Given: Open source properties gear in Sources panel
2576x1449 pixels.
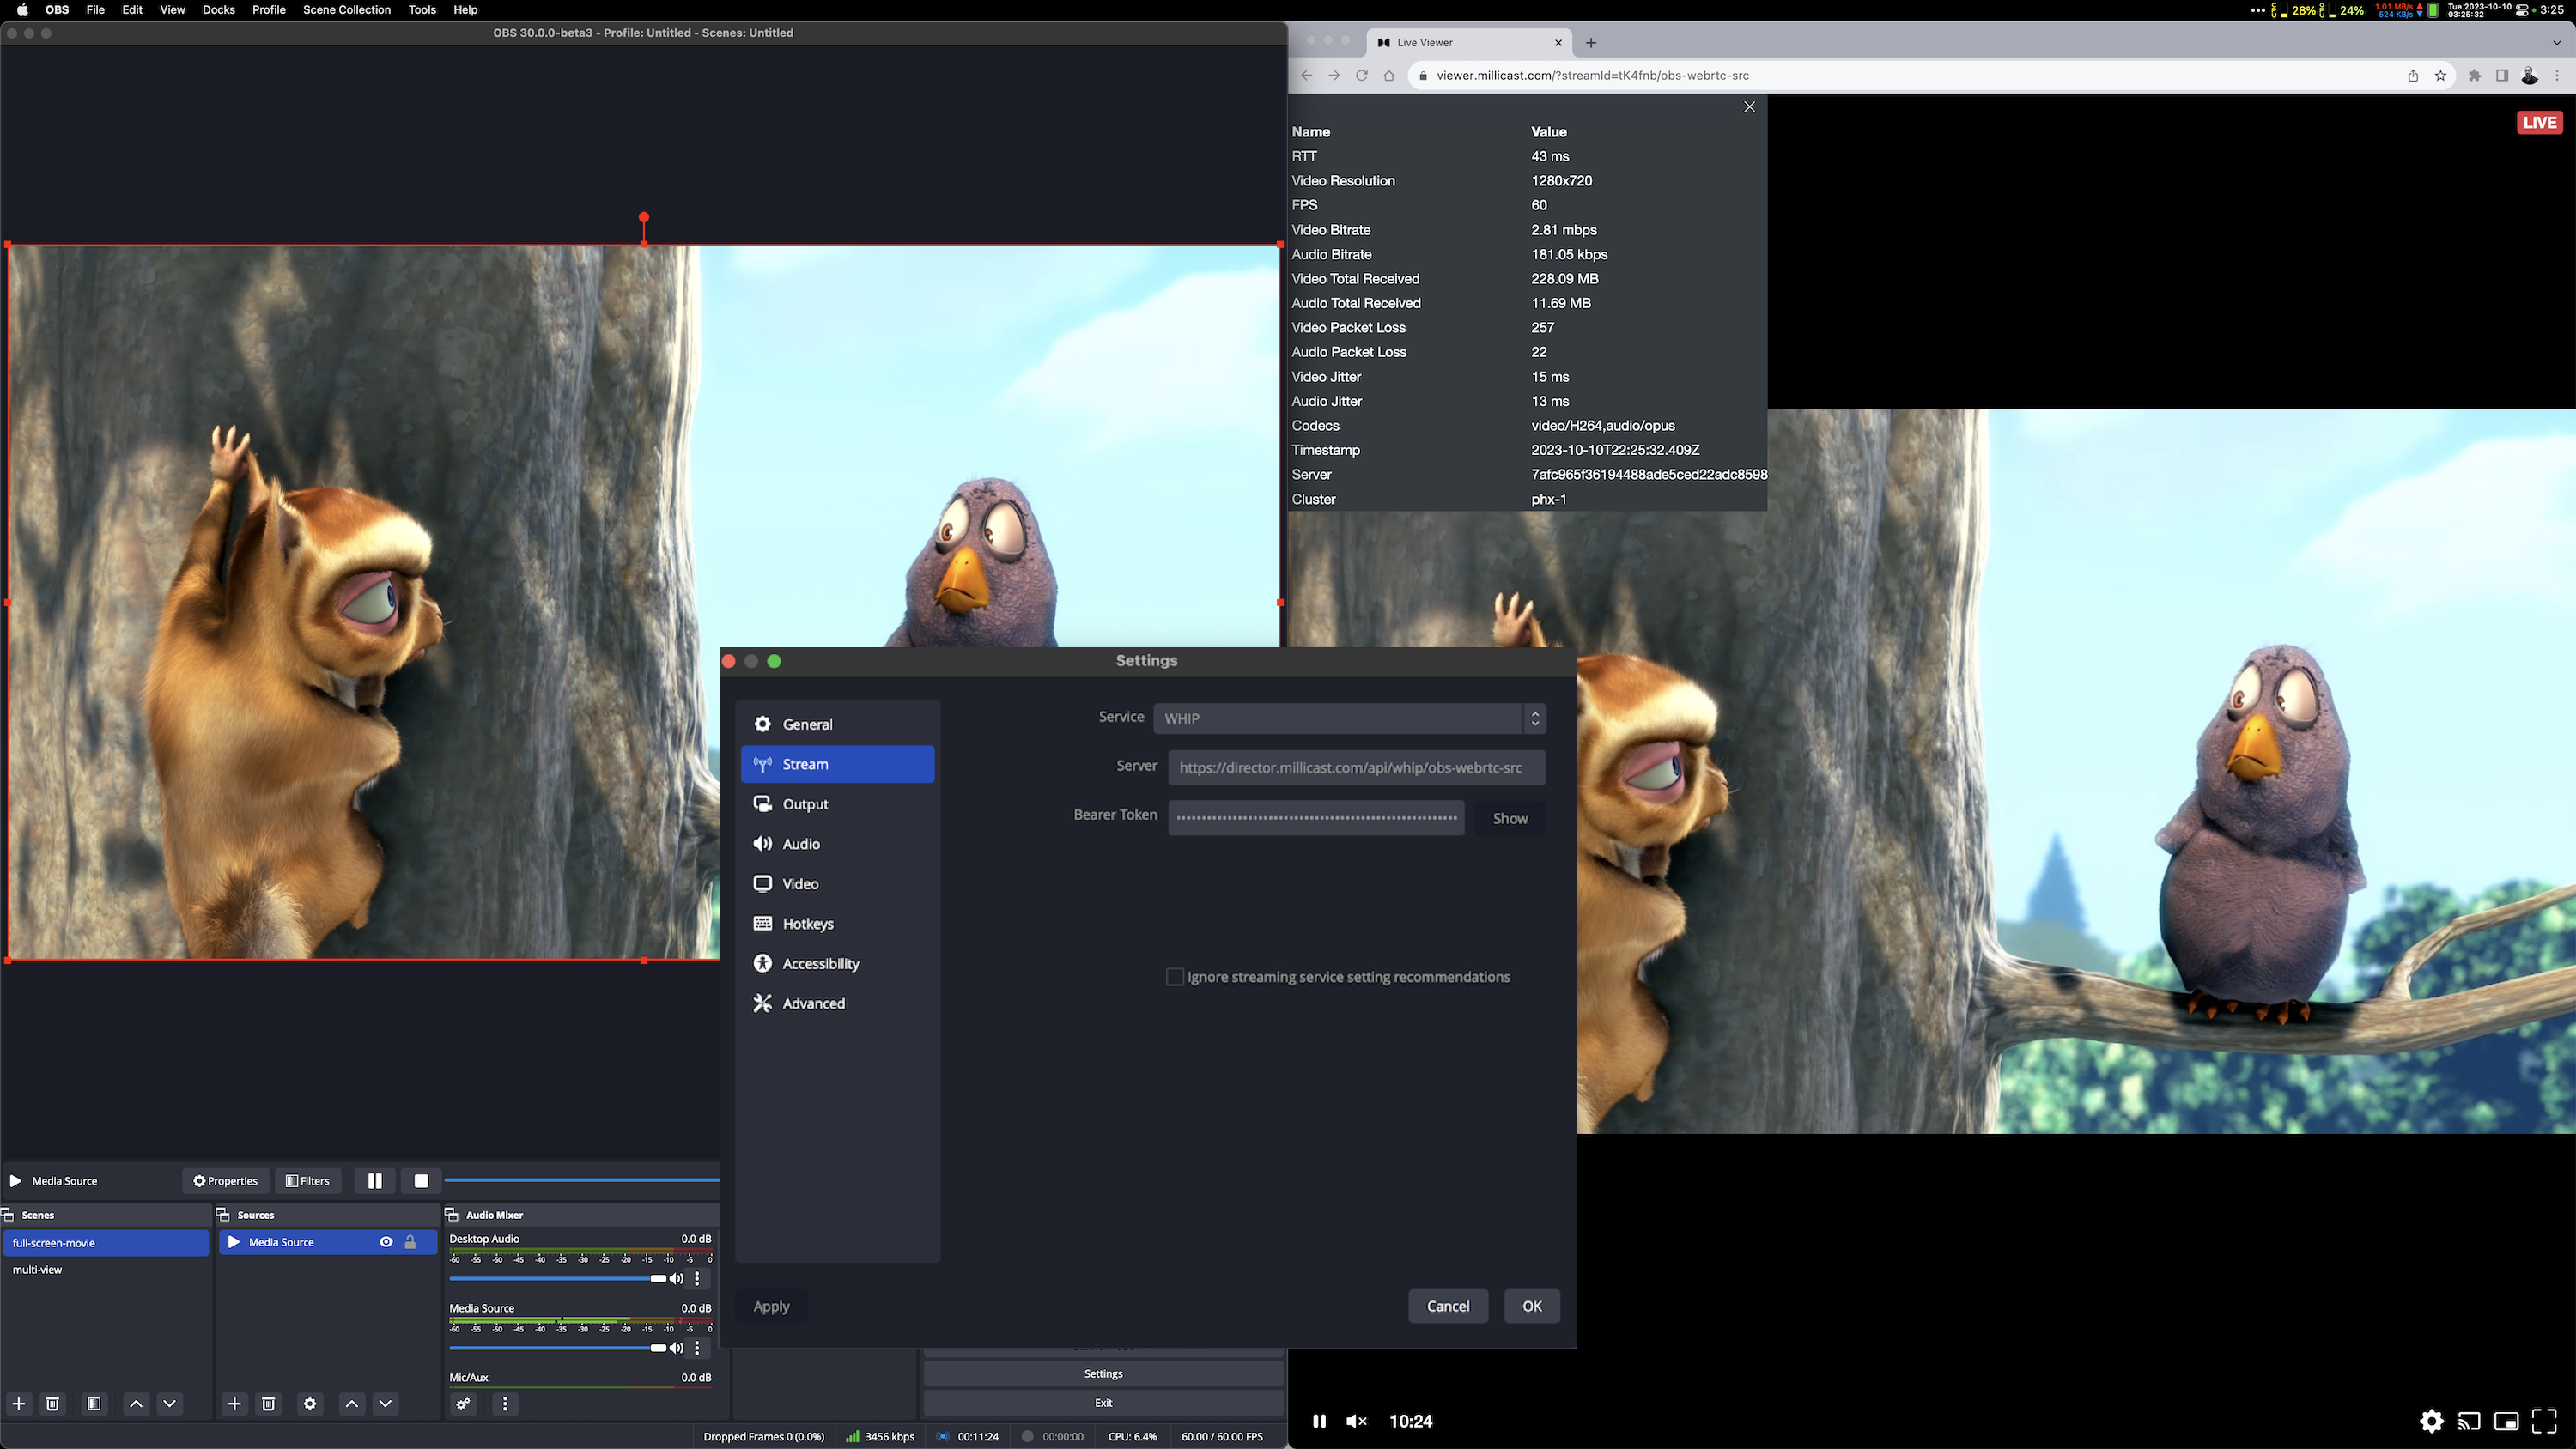Looking at the screenshot, I should click(310, 1404).
